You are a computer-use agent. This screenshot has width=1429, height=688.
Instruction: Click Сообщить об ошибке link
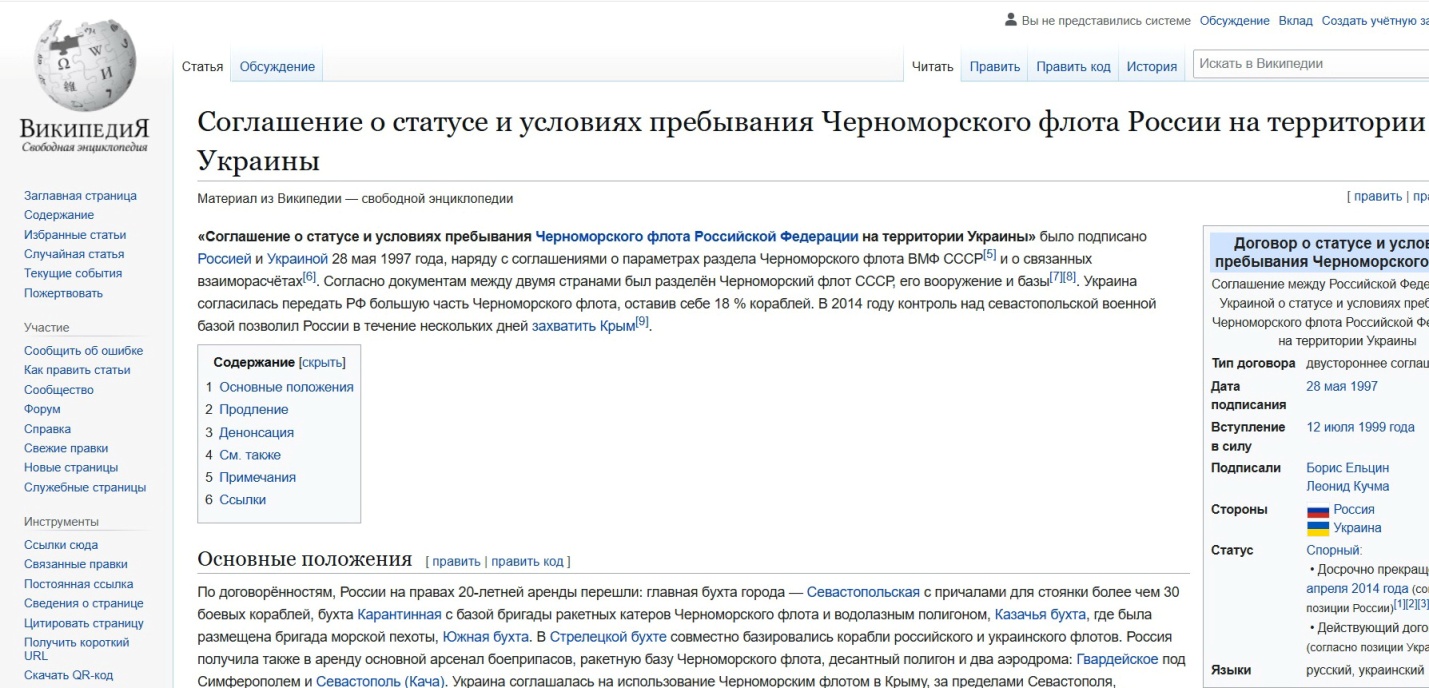(x=83, y=351)
